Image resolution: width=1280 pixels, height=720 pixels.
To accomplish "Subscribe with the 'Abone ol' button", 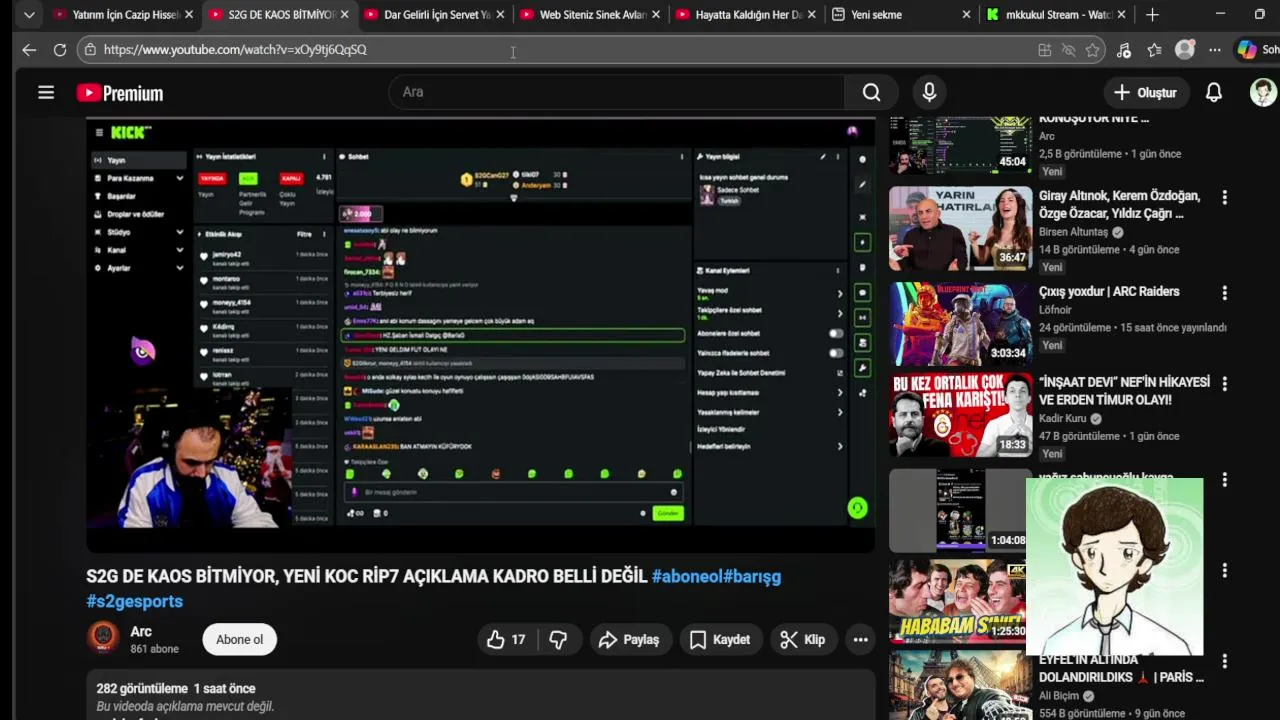I will 240,640.
